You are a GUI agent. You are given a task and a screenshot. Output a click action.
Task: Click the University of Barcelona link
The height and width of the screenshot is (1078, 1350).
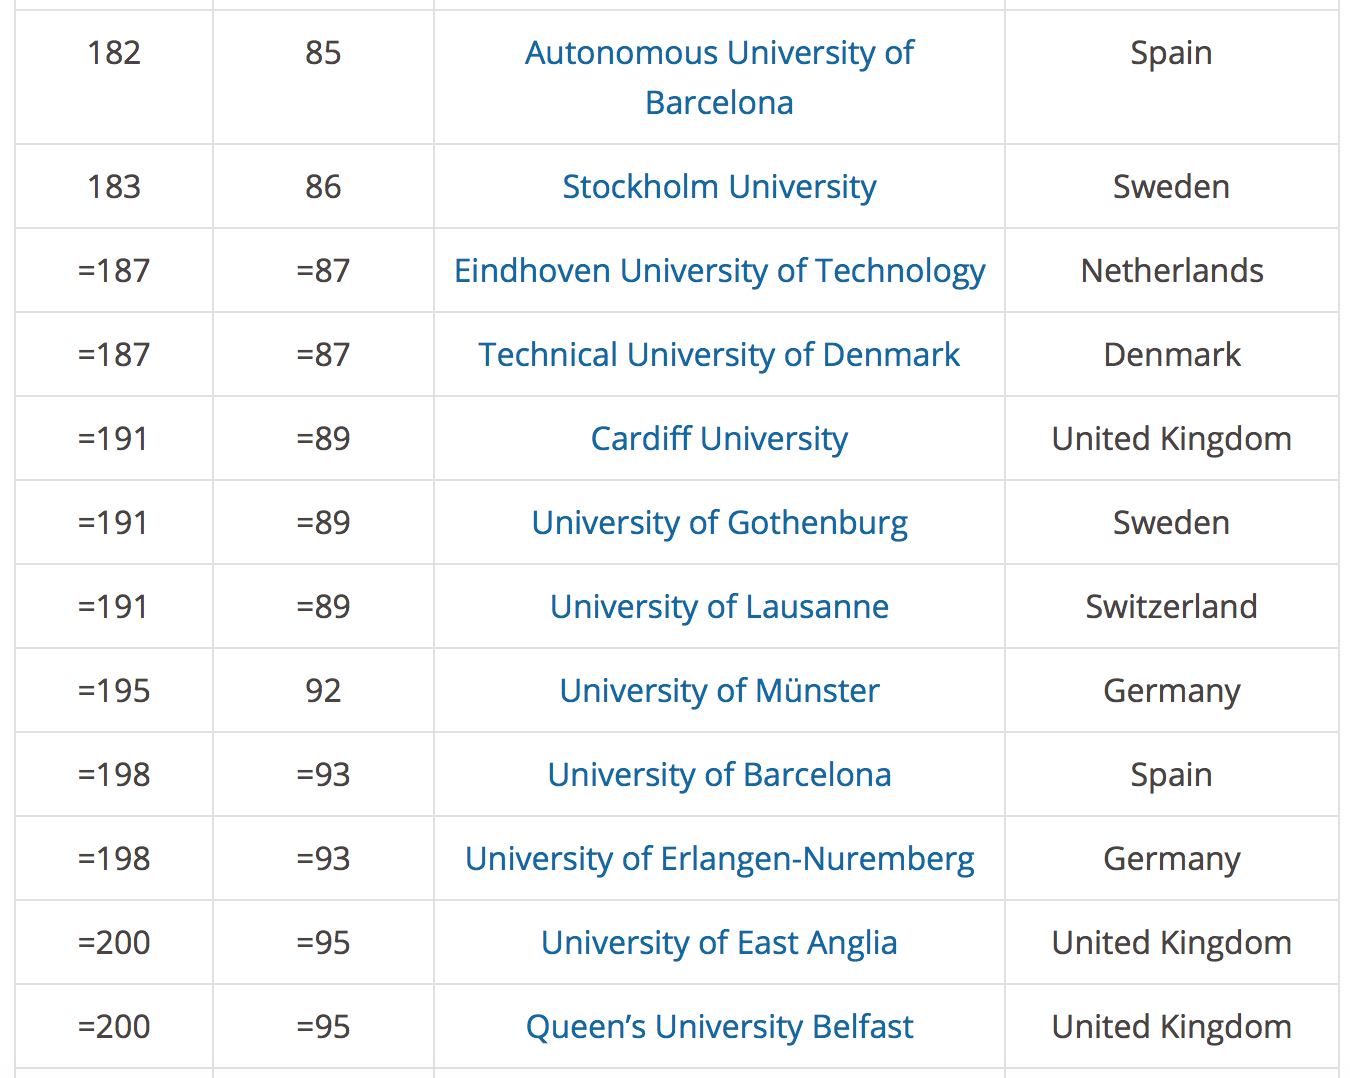pos(719,775)
